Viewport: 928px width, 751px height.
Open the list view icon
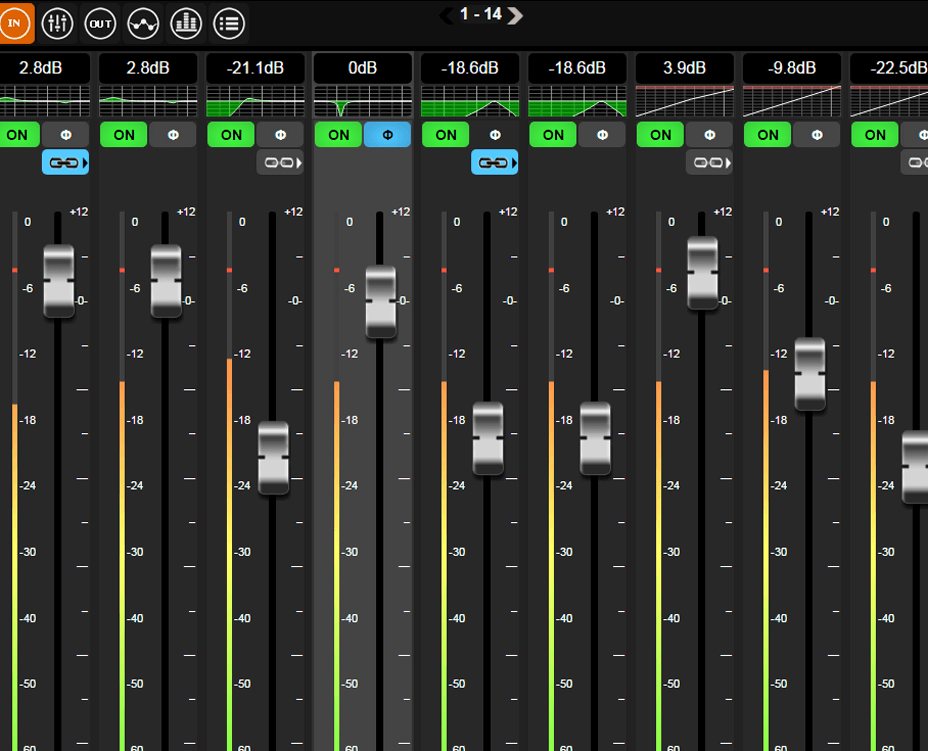[x=229, y=22]
